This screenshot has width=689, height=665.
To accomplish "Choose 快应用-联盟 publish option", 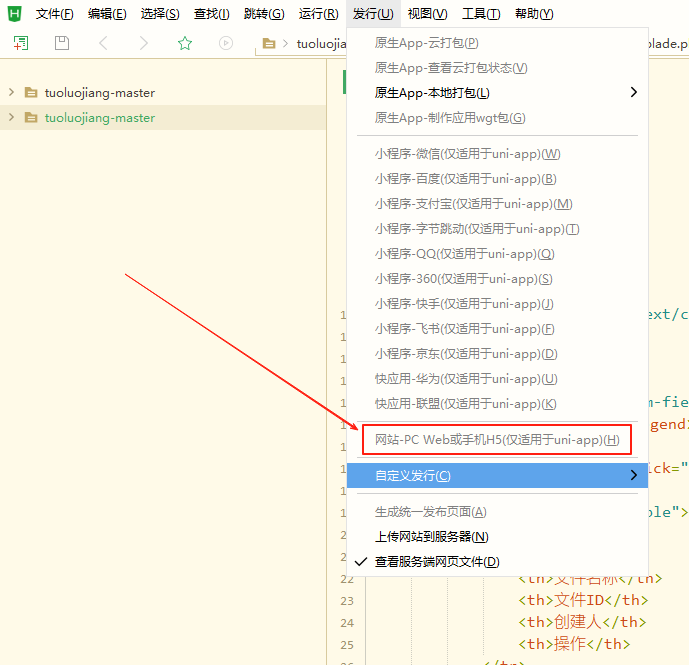I will pos(497,404).
